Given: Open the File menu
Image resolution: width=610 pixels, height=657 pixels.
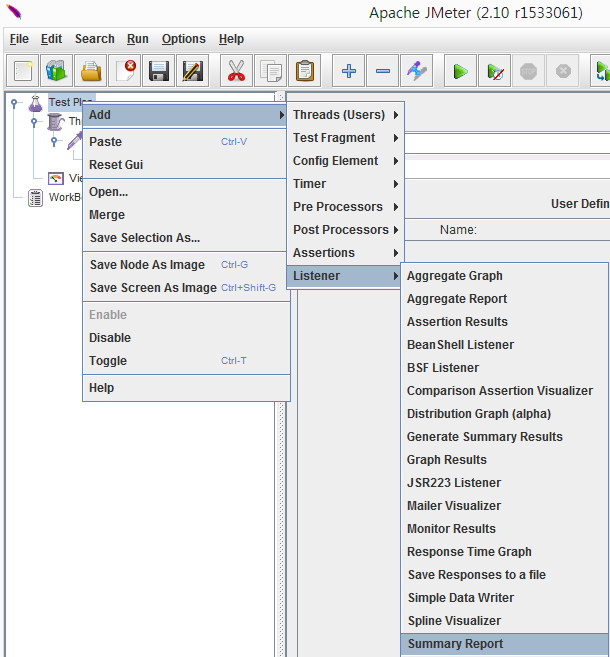Looking at the screenshot, I should (x=19, y=39).
